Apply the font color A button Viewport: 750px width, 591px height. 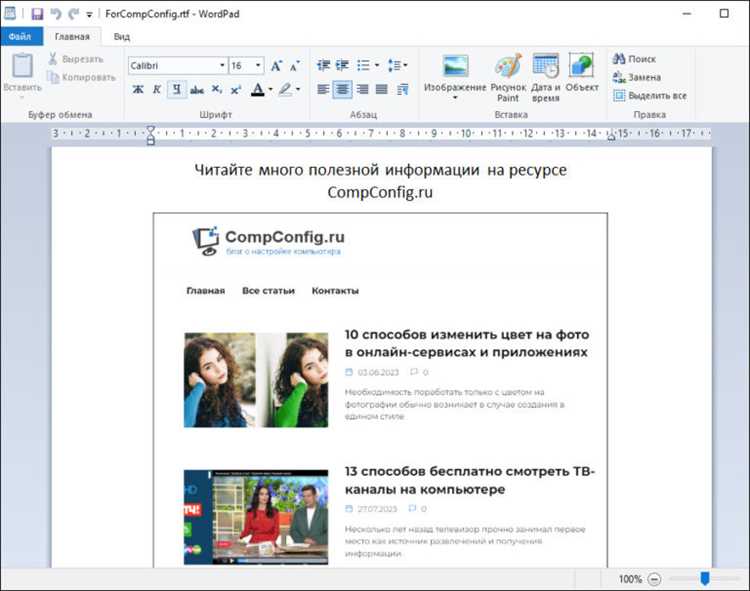click(257, 89)
